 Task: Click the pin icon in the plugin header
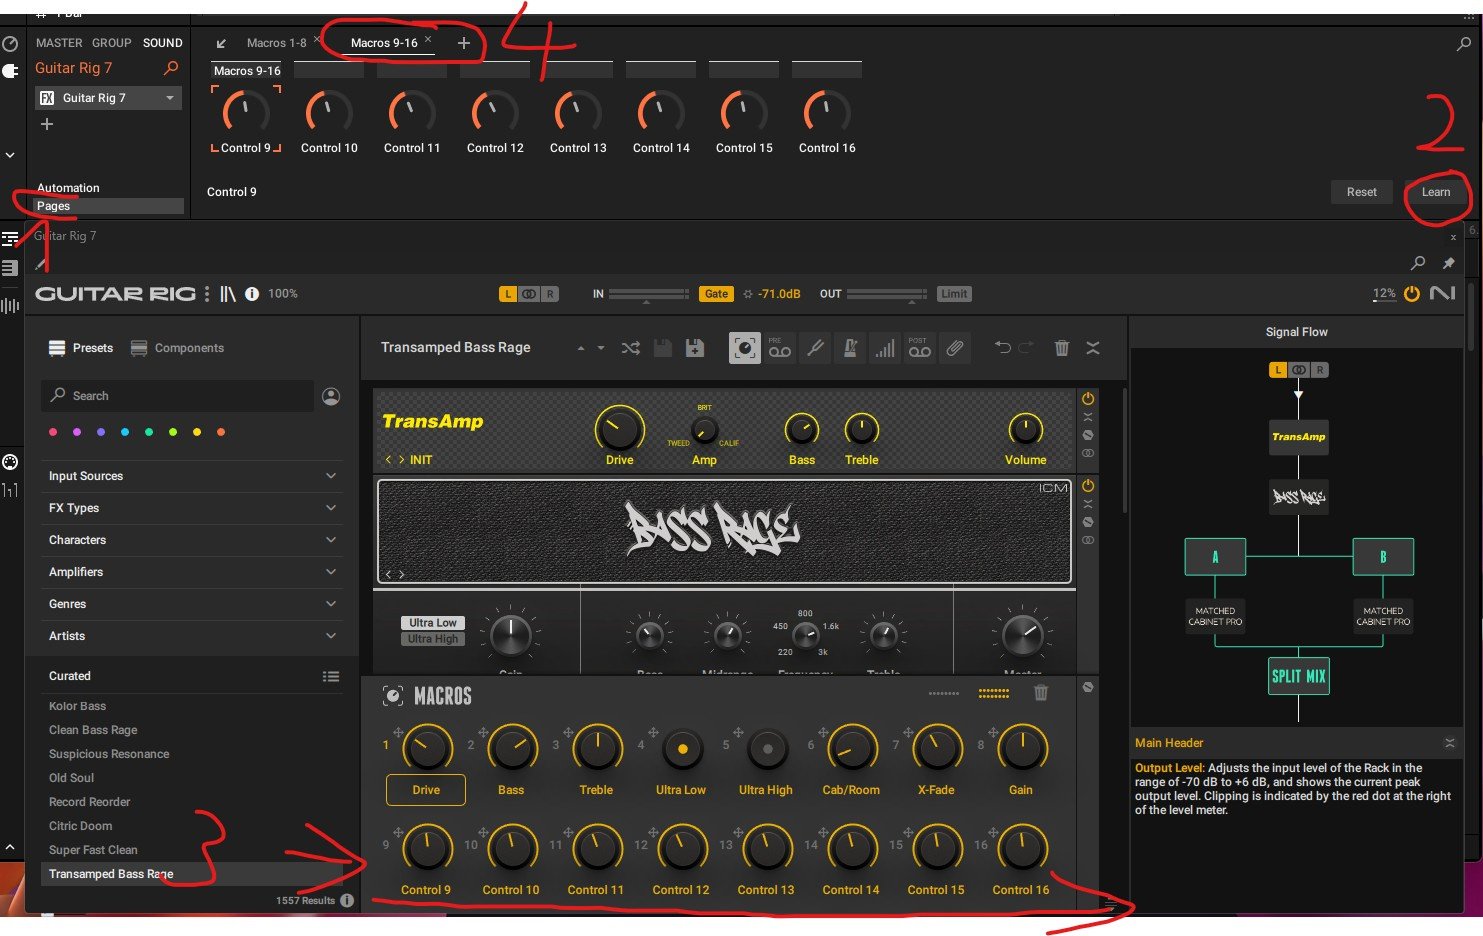(1448, 263)
